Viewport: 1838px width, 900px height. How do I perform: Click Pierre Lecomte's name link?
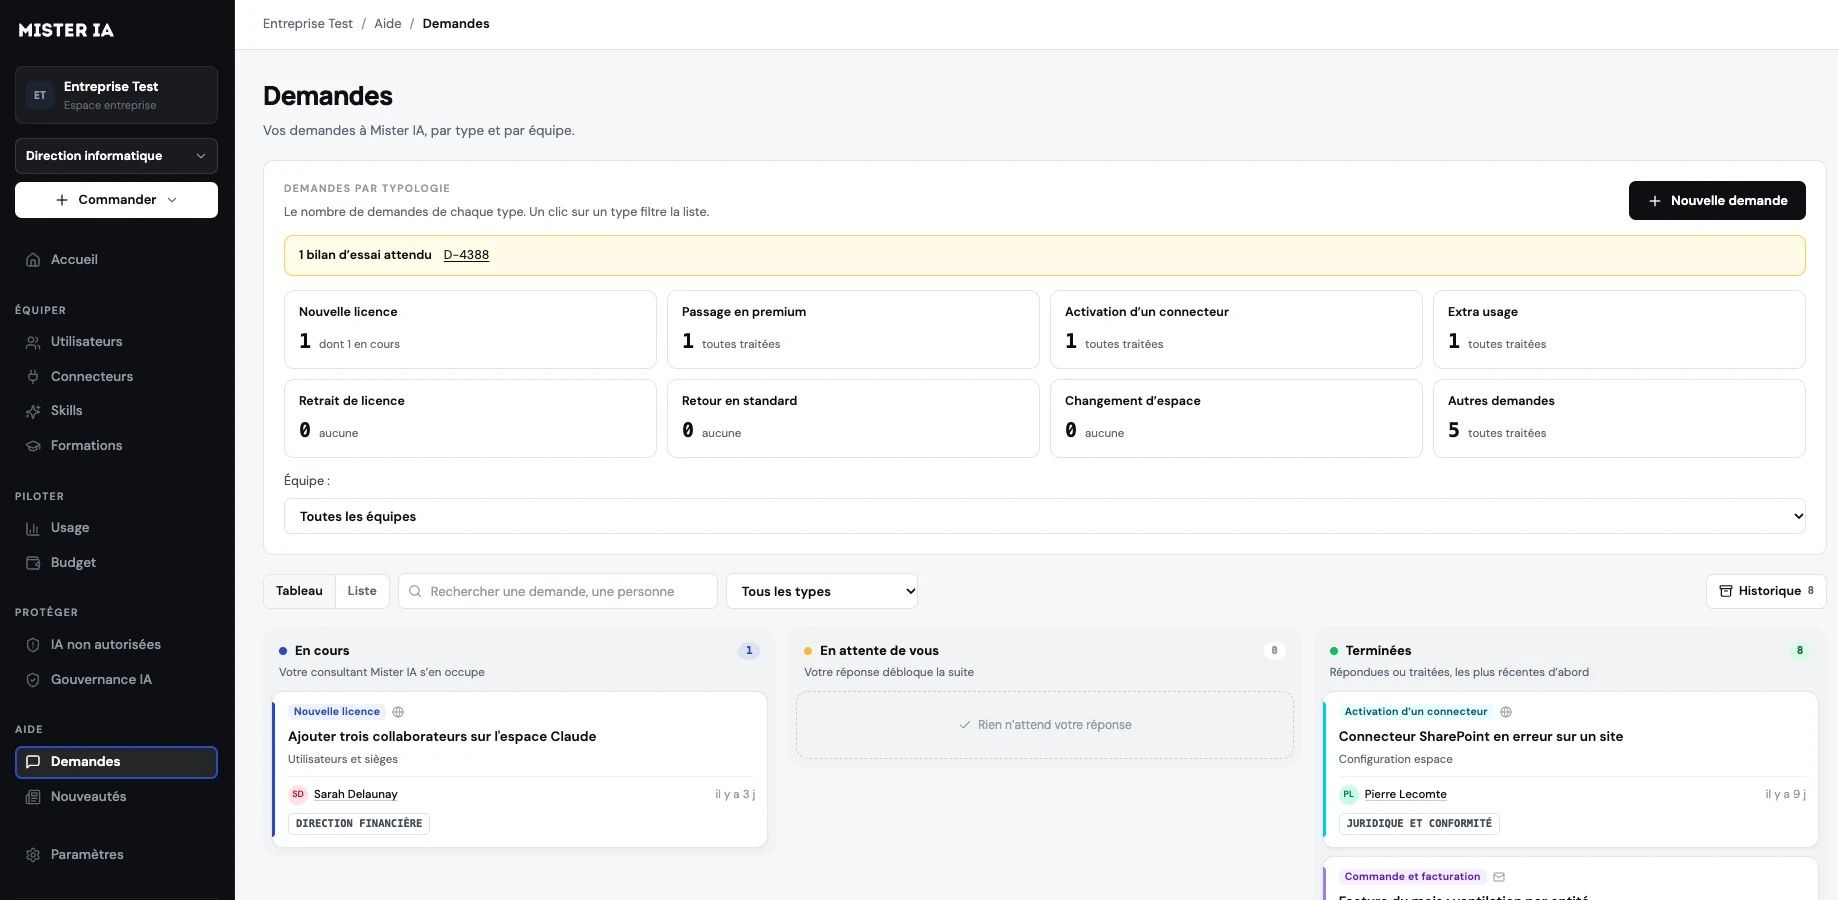(x=1405, y=794)
